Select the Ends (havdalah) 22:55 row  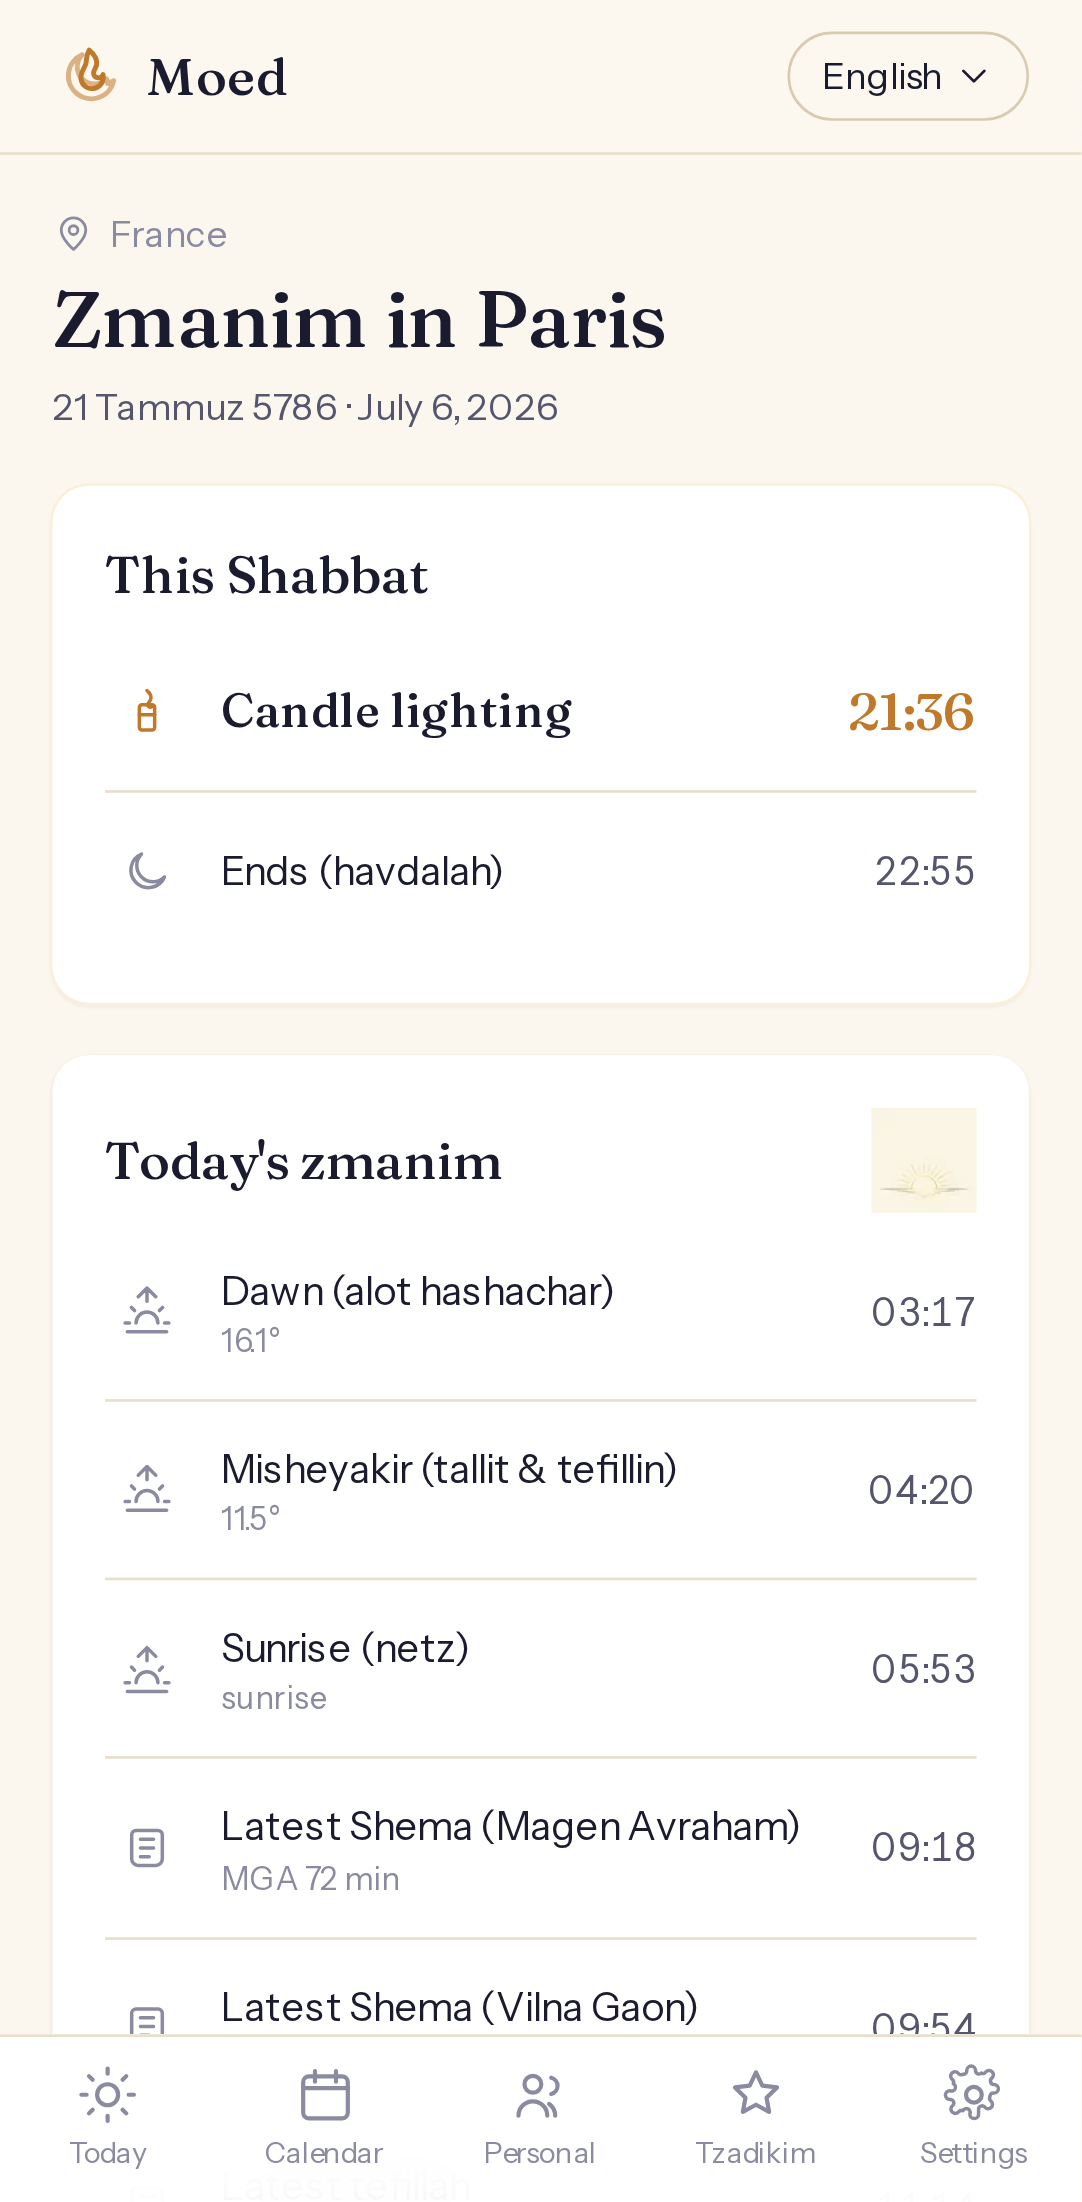[541, 871]
